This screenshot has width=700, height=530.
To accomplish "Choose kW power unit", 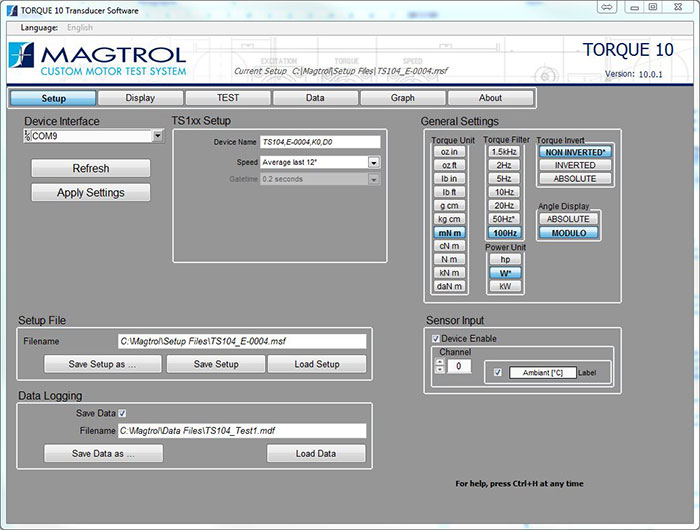I will tap(505, 286).
